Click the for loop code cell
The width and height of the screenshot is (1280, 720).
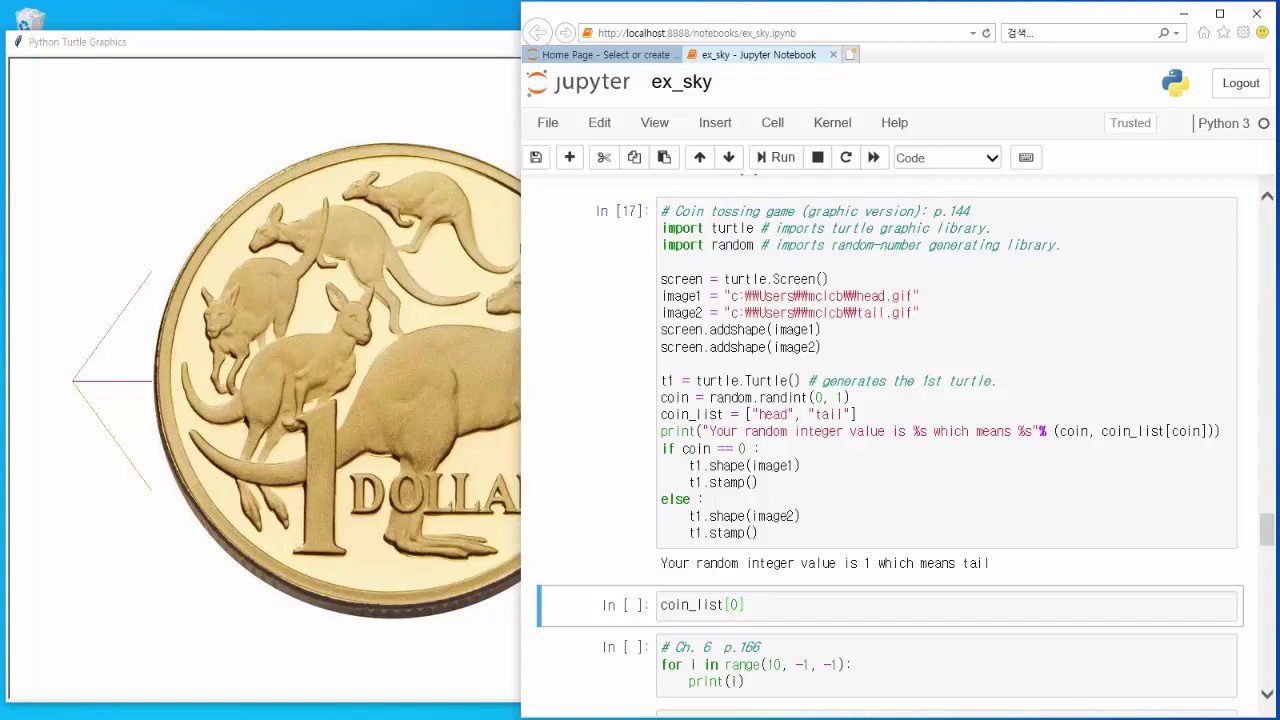tap(946, 665)
